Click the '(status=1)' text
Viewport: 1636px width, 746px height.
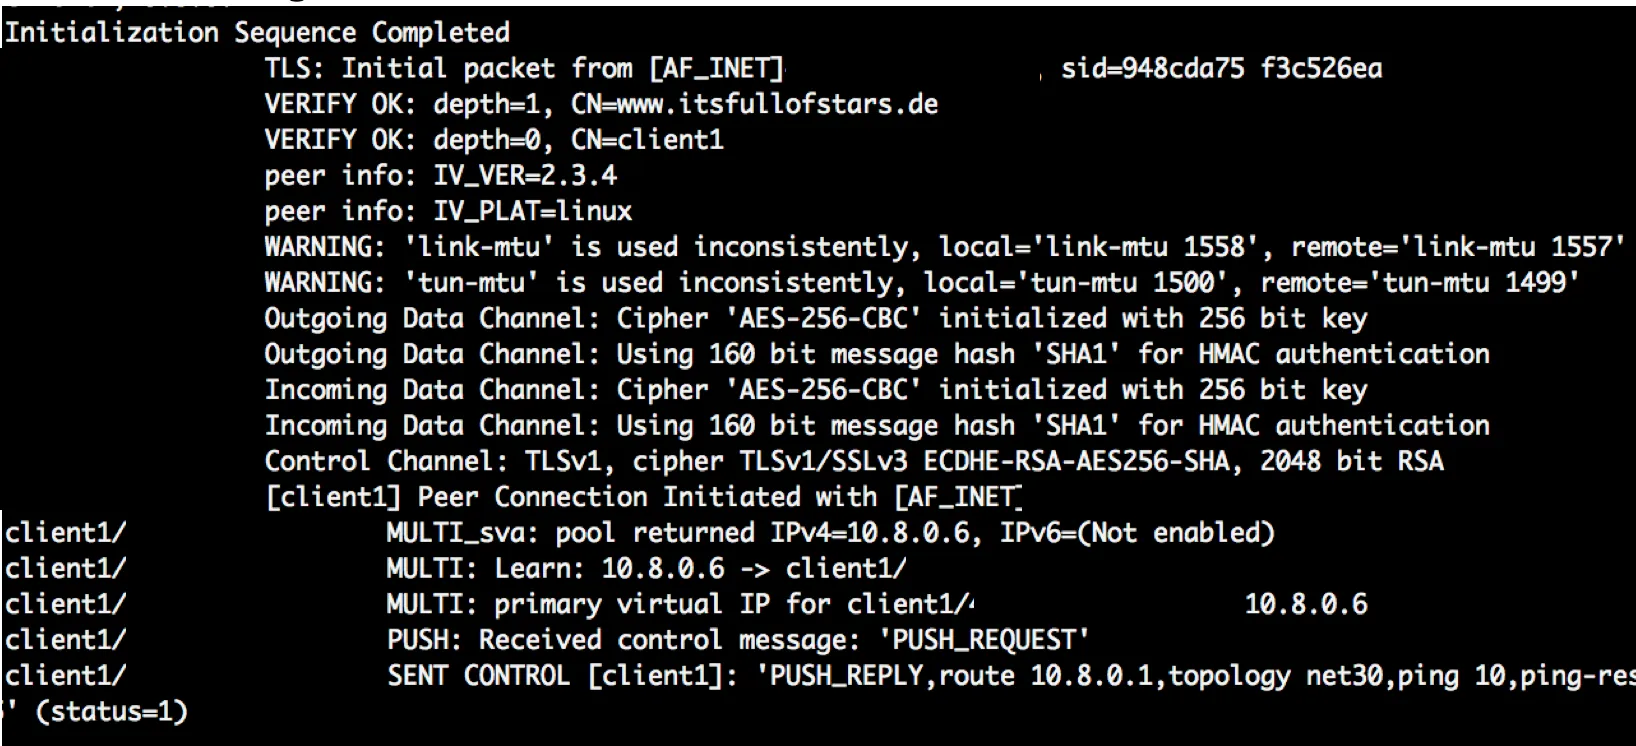110,712
